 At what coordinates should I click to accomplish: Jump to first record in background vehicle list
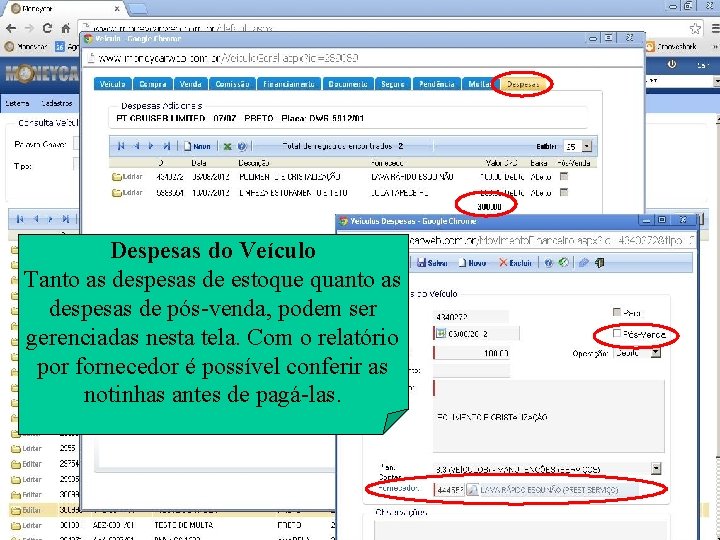[x=19, y=219]
